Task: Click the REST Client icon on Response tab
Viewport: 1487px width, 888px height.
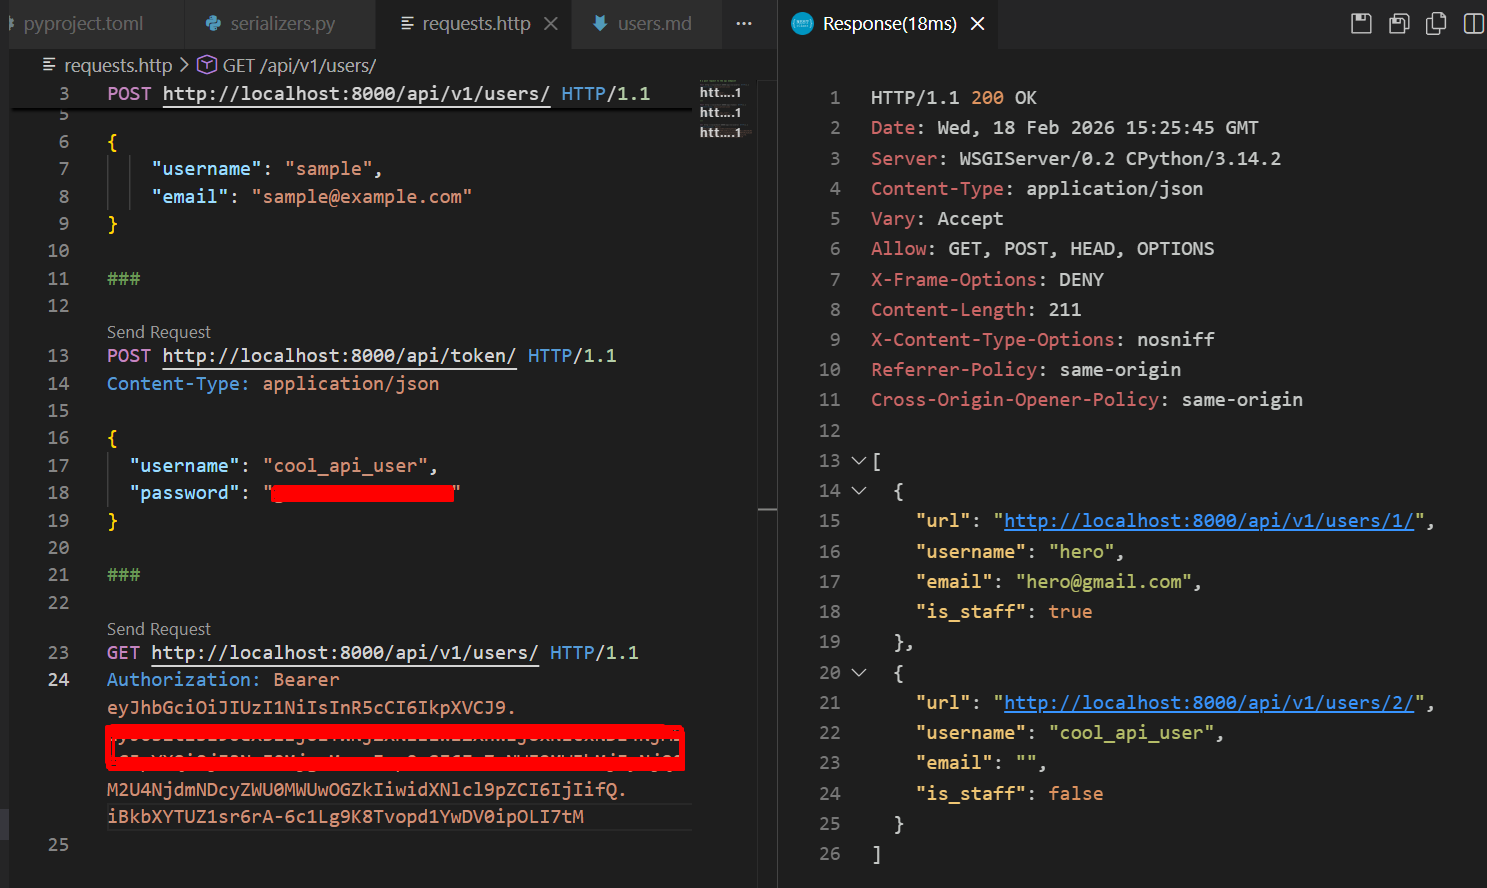Action: click(802, 23)
